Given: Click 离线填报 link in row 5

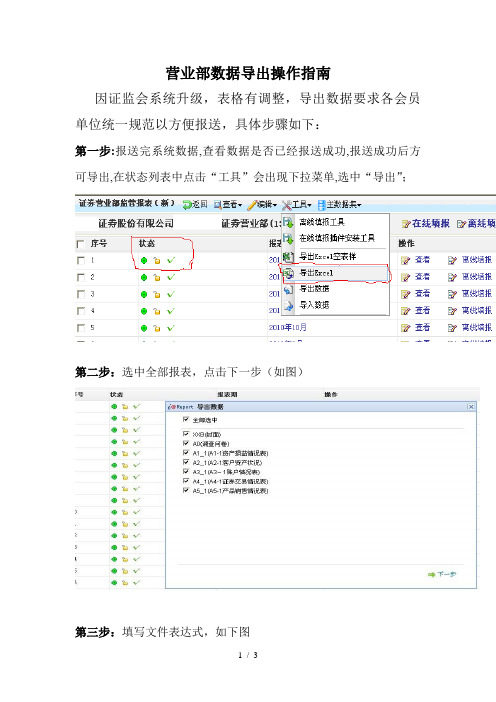Looking at the screenshot, I should point(477,328).
